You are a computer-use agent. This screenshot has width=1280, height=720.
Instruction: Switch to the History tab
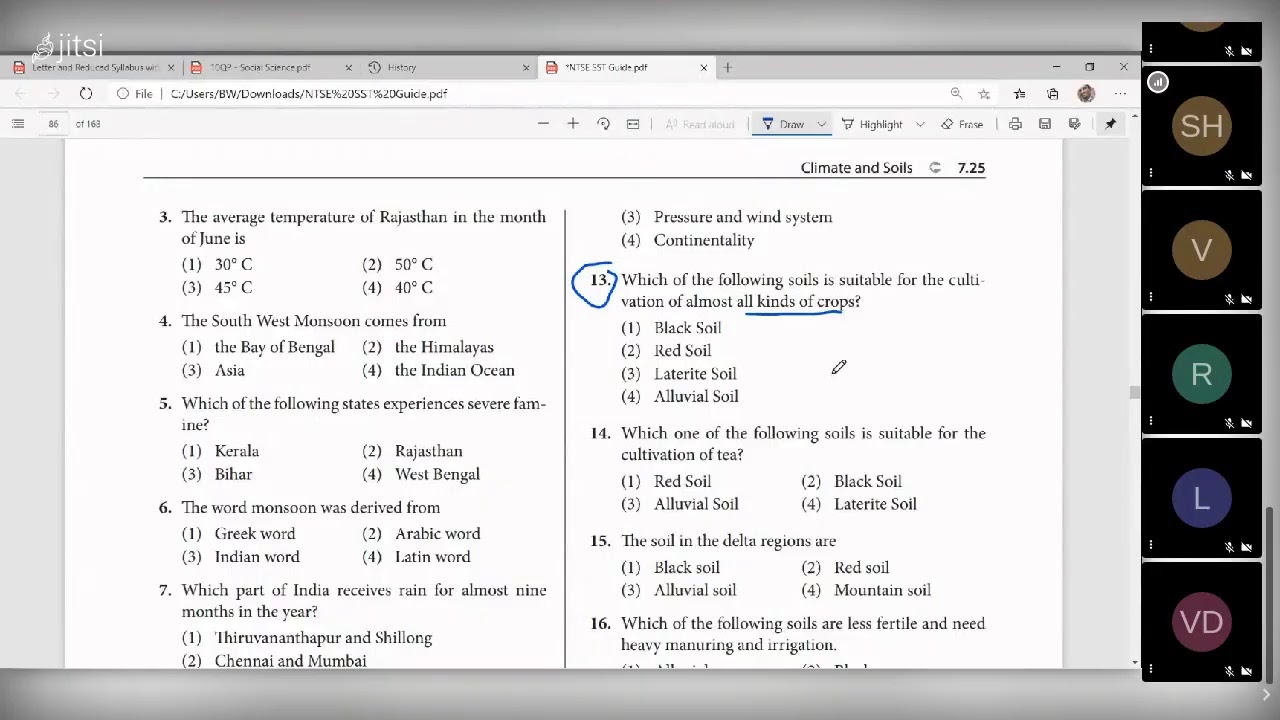click(448, 68)
